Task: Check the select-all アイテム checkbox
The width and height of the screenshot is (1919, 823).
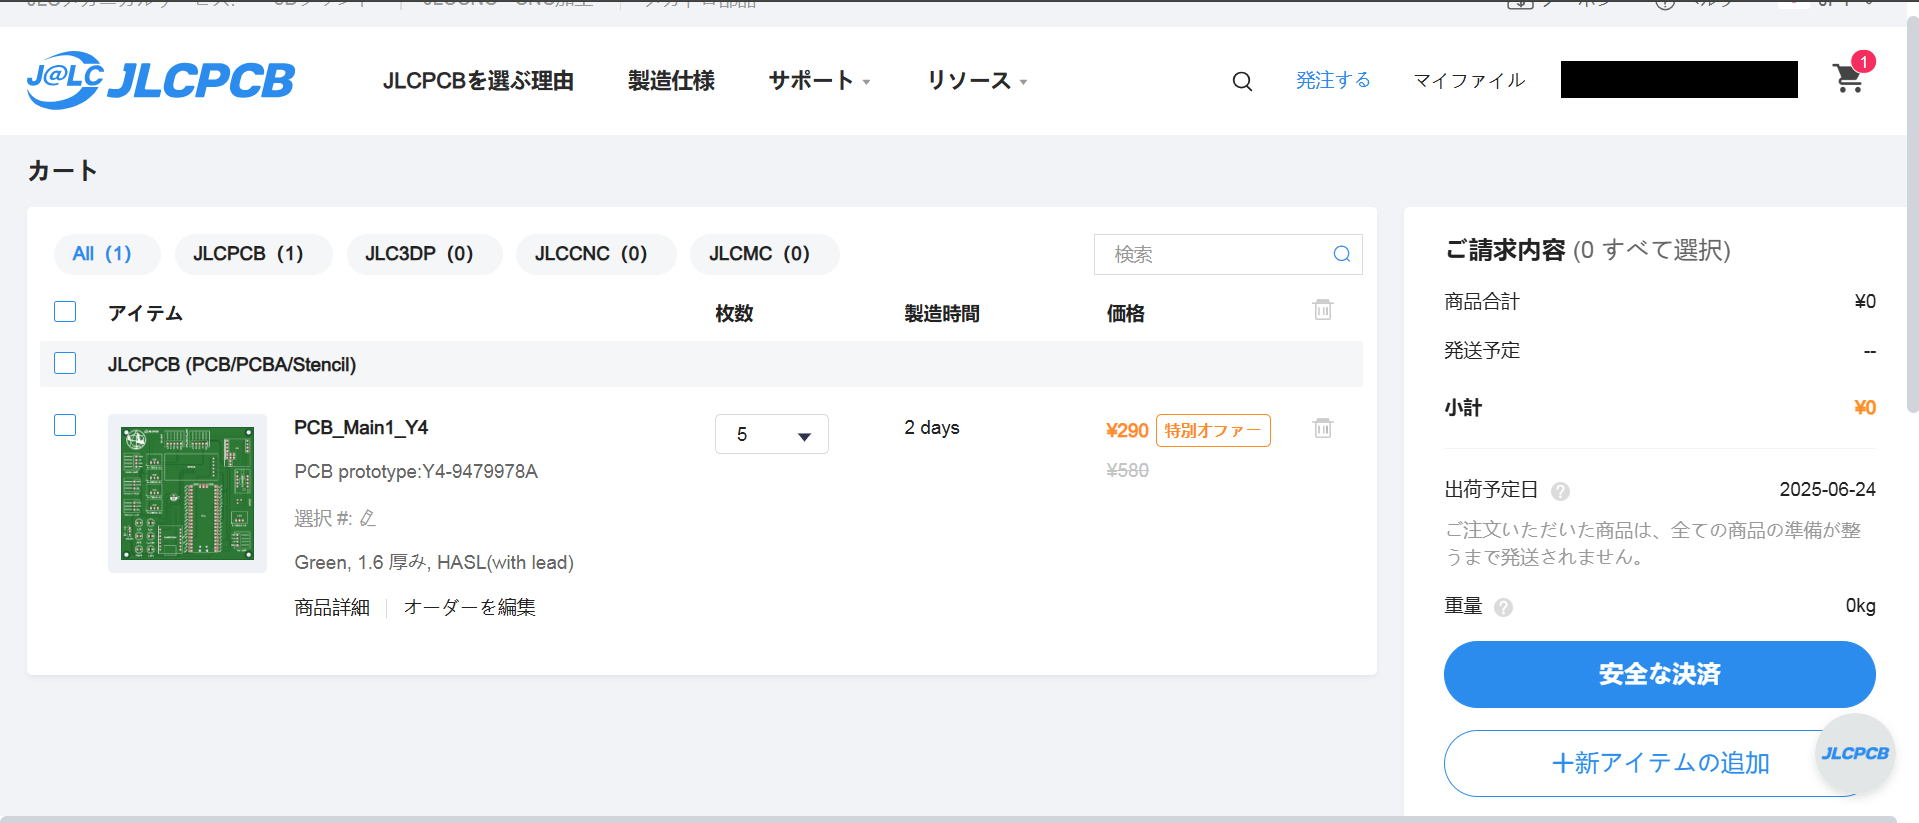Action: click(65, 312)
